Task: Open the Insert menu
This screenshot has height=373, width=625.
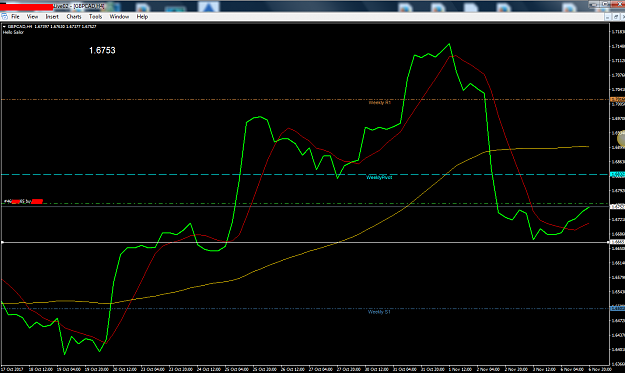Action: point(52,17)
